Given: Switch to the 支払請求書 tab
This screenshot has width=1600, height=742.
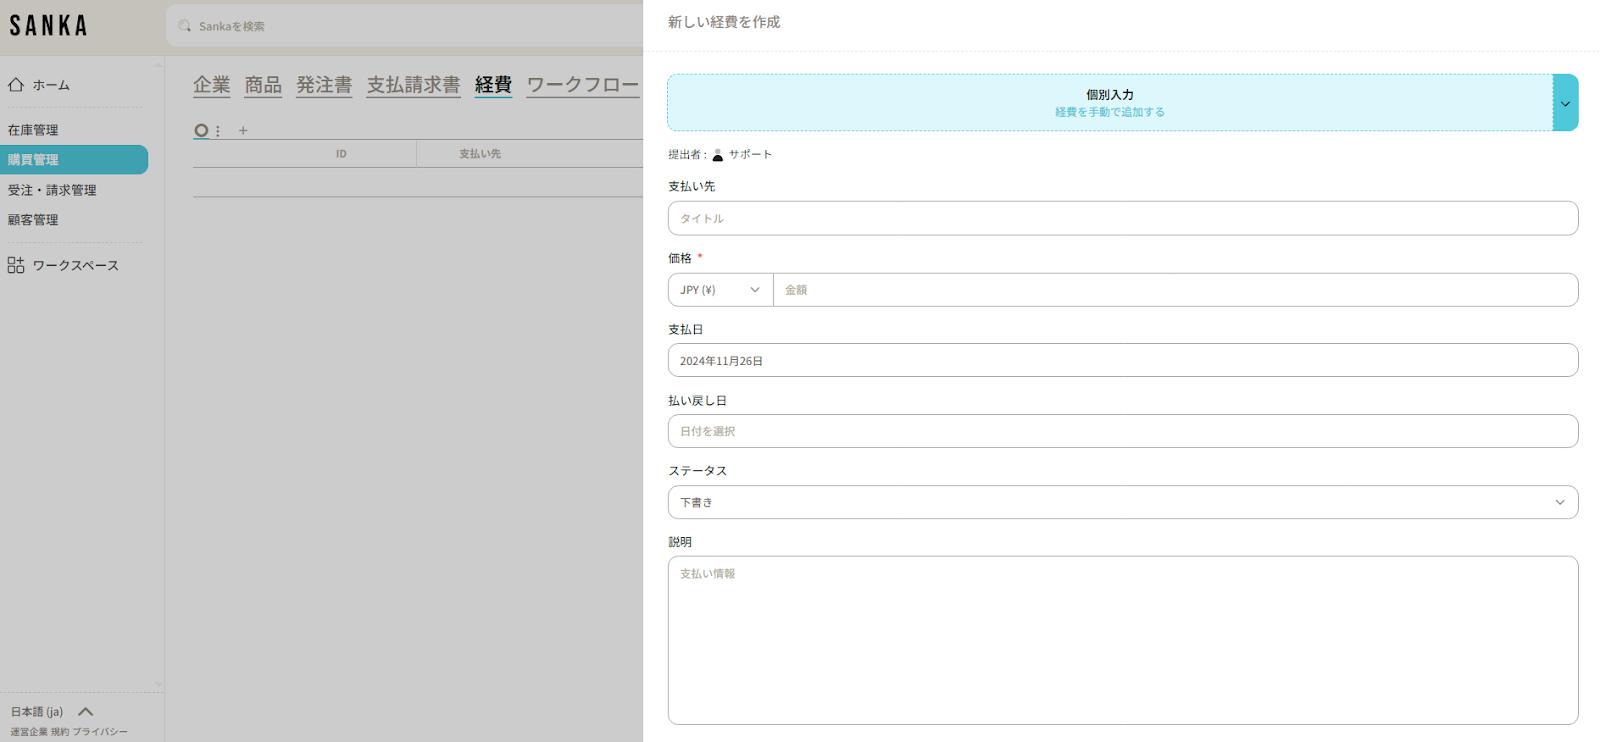Looking at the screenshot, I should pyautogui.click(x=413, y=85).
